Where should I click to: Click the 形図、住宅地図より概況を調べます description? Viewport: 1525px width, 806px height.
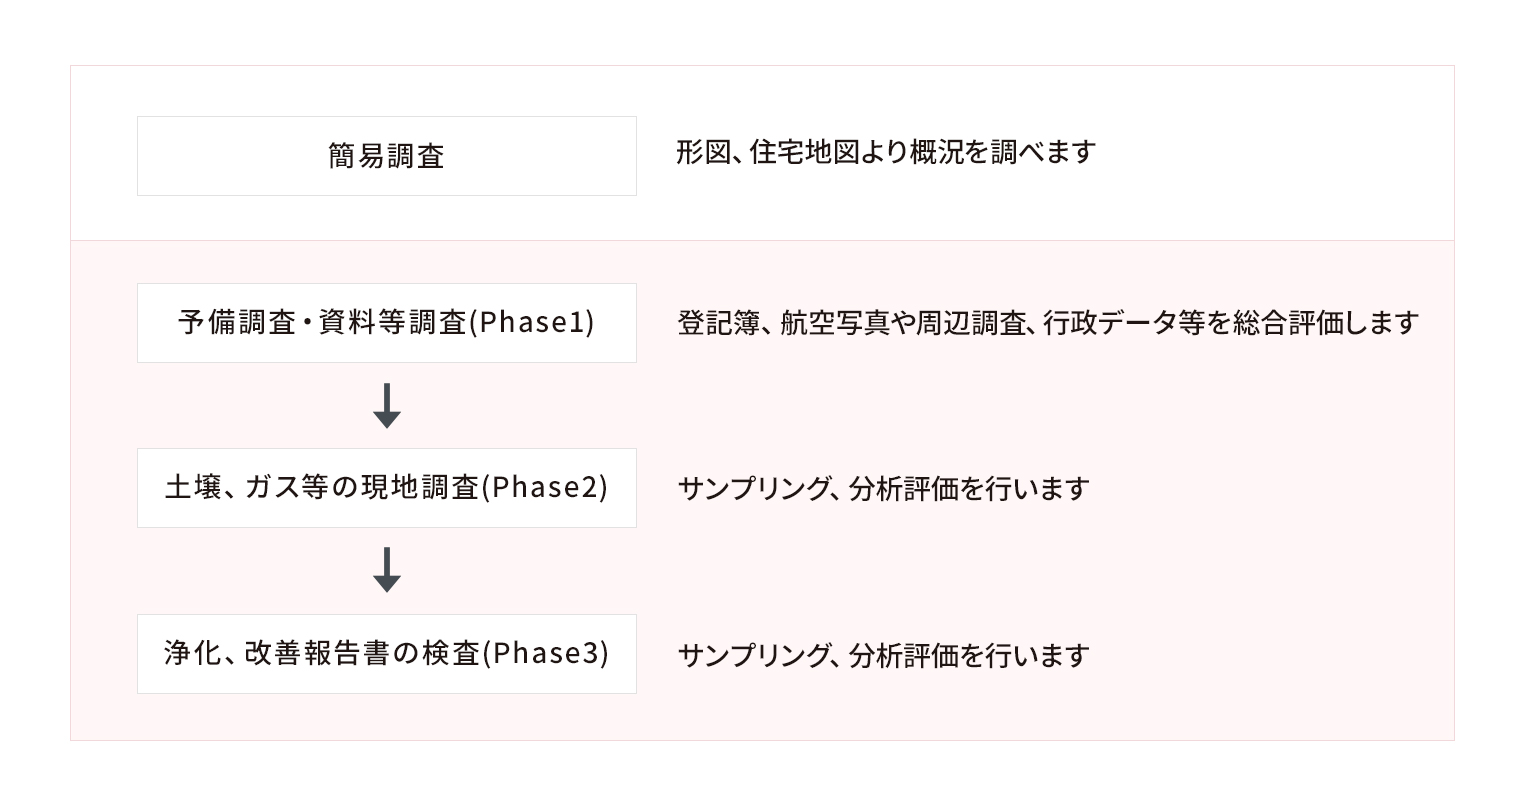pyautogui.click(x=886, y=152)
